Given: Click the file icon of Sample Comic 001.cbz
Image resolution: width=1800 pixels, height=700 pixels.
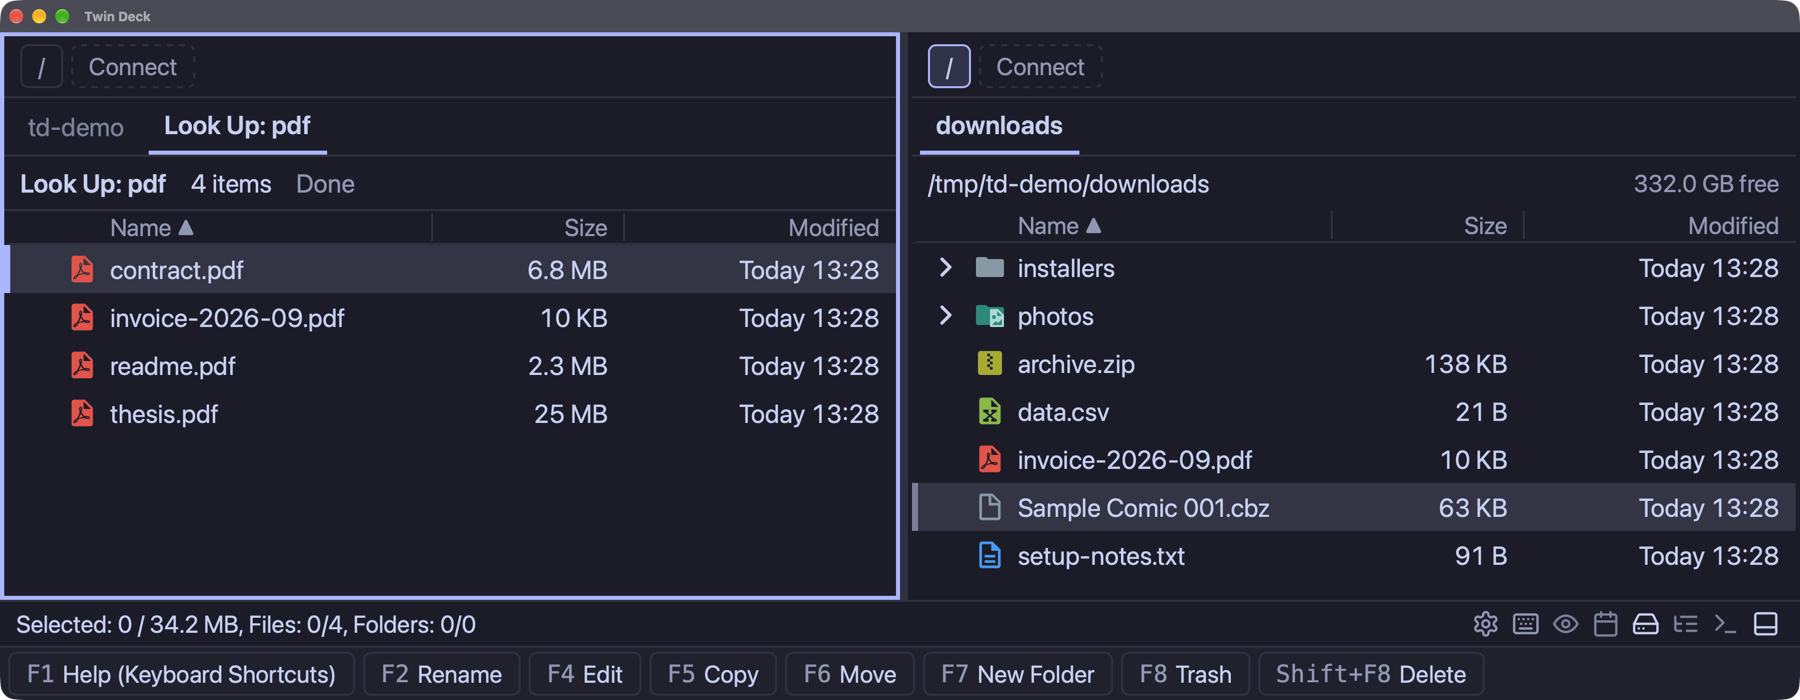Looking at the screenshot, I should [x=989, y=507].
